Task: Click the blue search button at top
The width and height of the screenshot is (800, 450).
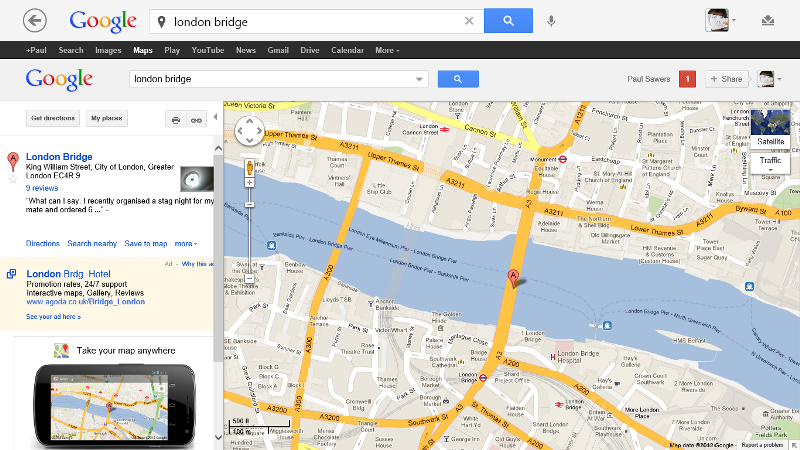Action: (x=508, y=20)
